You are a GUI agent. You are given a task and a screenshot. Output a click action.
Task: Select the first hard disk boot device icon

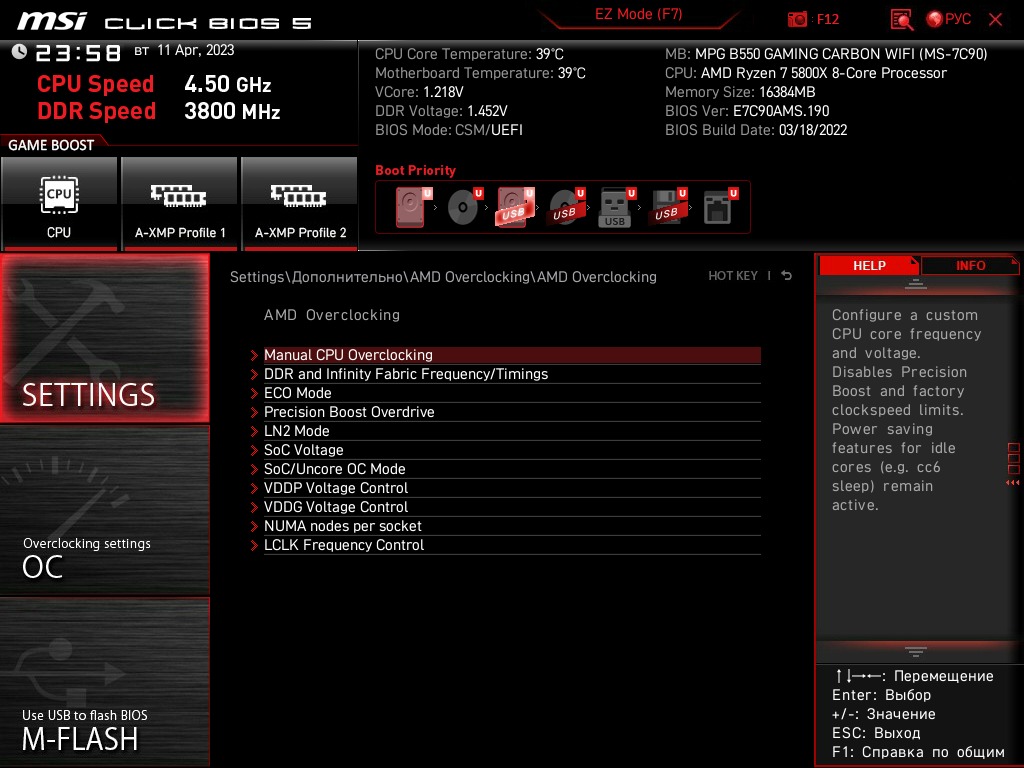point(413,206)
